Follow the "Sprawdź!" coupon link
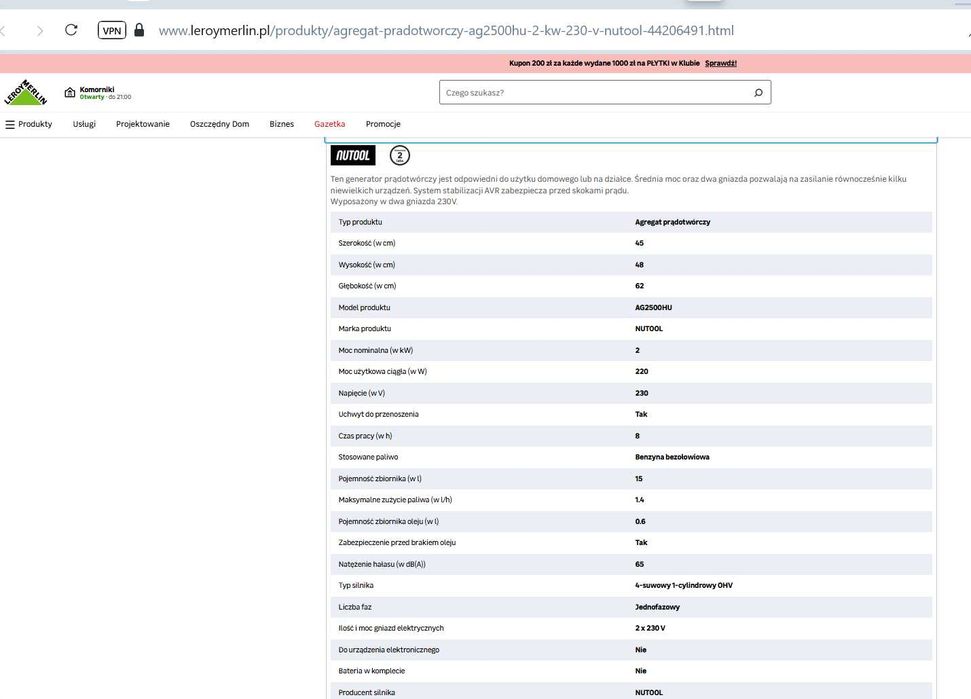The width and height of the screenshot is (971, 699). [x=721, y=63]
